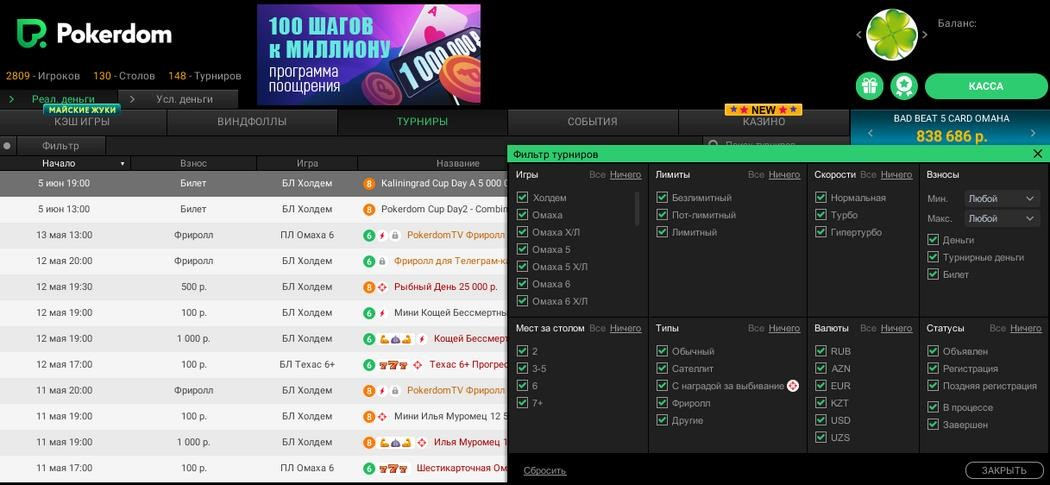This screenshot has width=1050, height=485.
Task: Select the Рыбный День 25 000 р. tournament
Action: [x=445, y=287]
